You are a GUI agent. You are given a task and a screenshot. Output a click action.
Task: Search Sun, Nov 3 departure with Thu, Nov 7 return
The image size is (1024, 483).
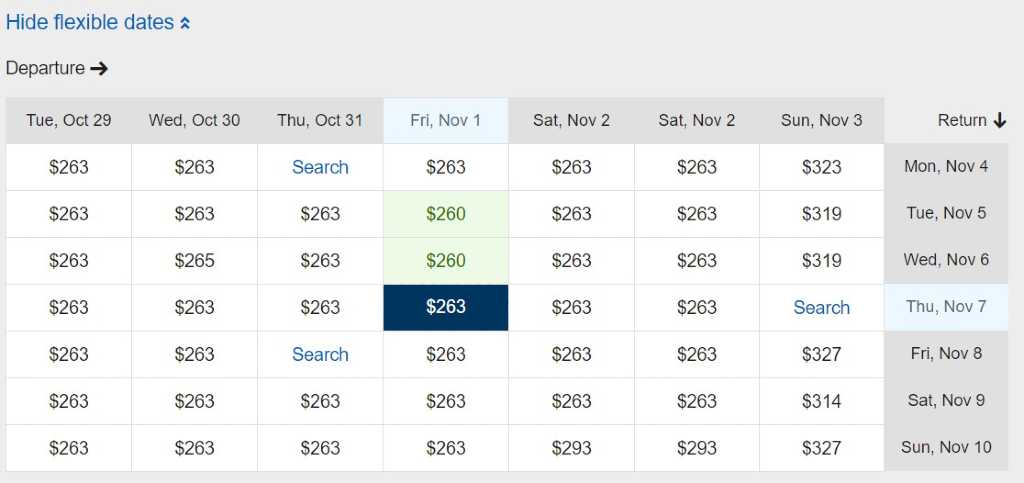coord(821,308)
